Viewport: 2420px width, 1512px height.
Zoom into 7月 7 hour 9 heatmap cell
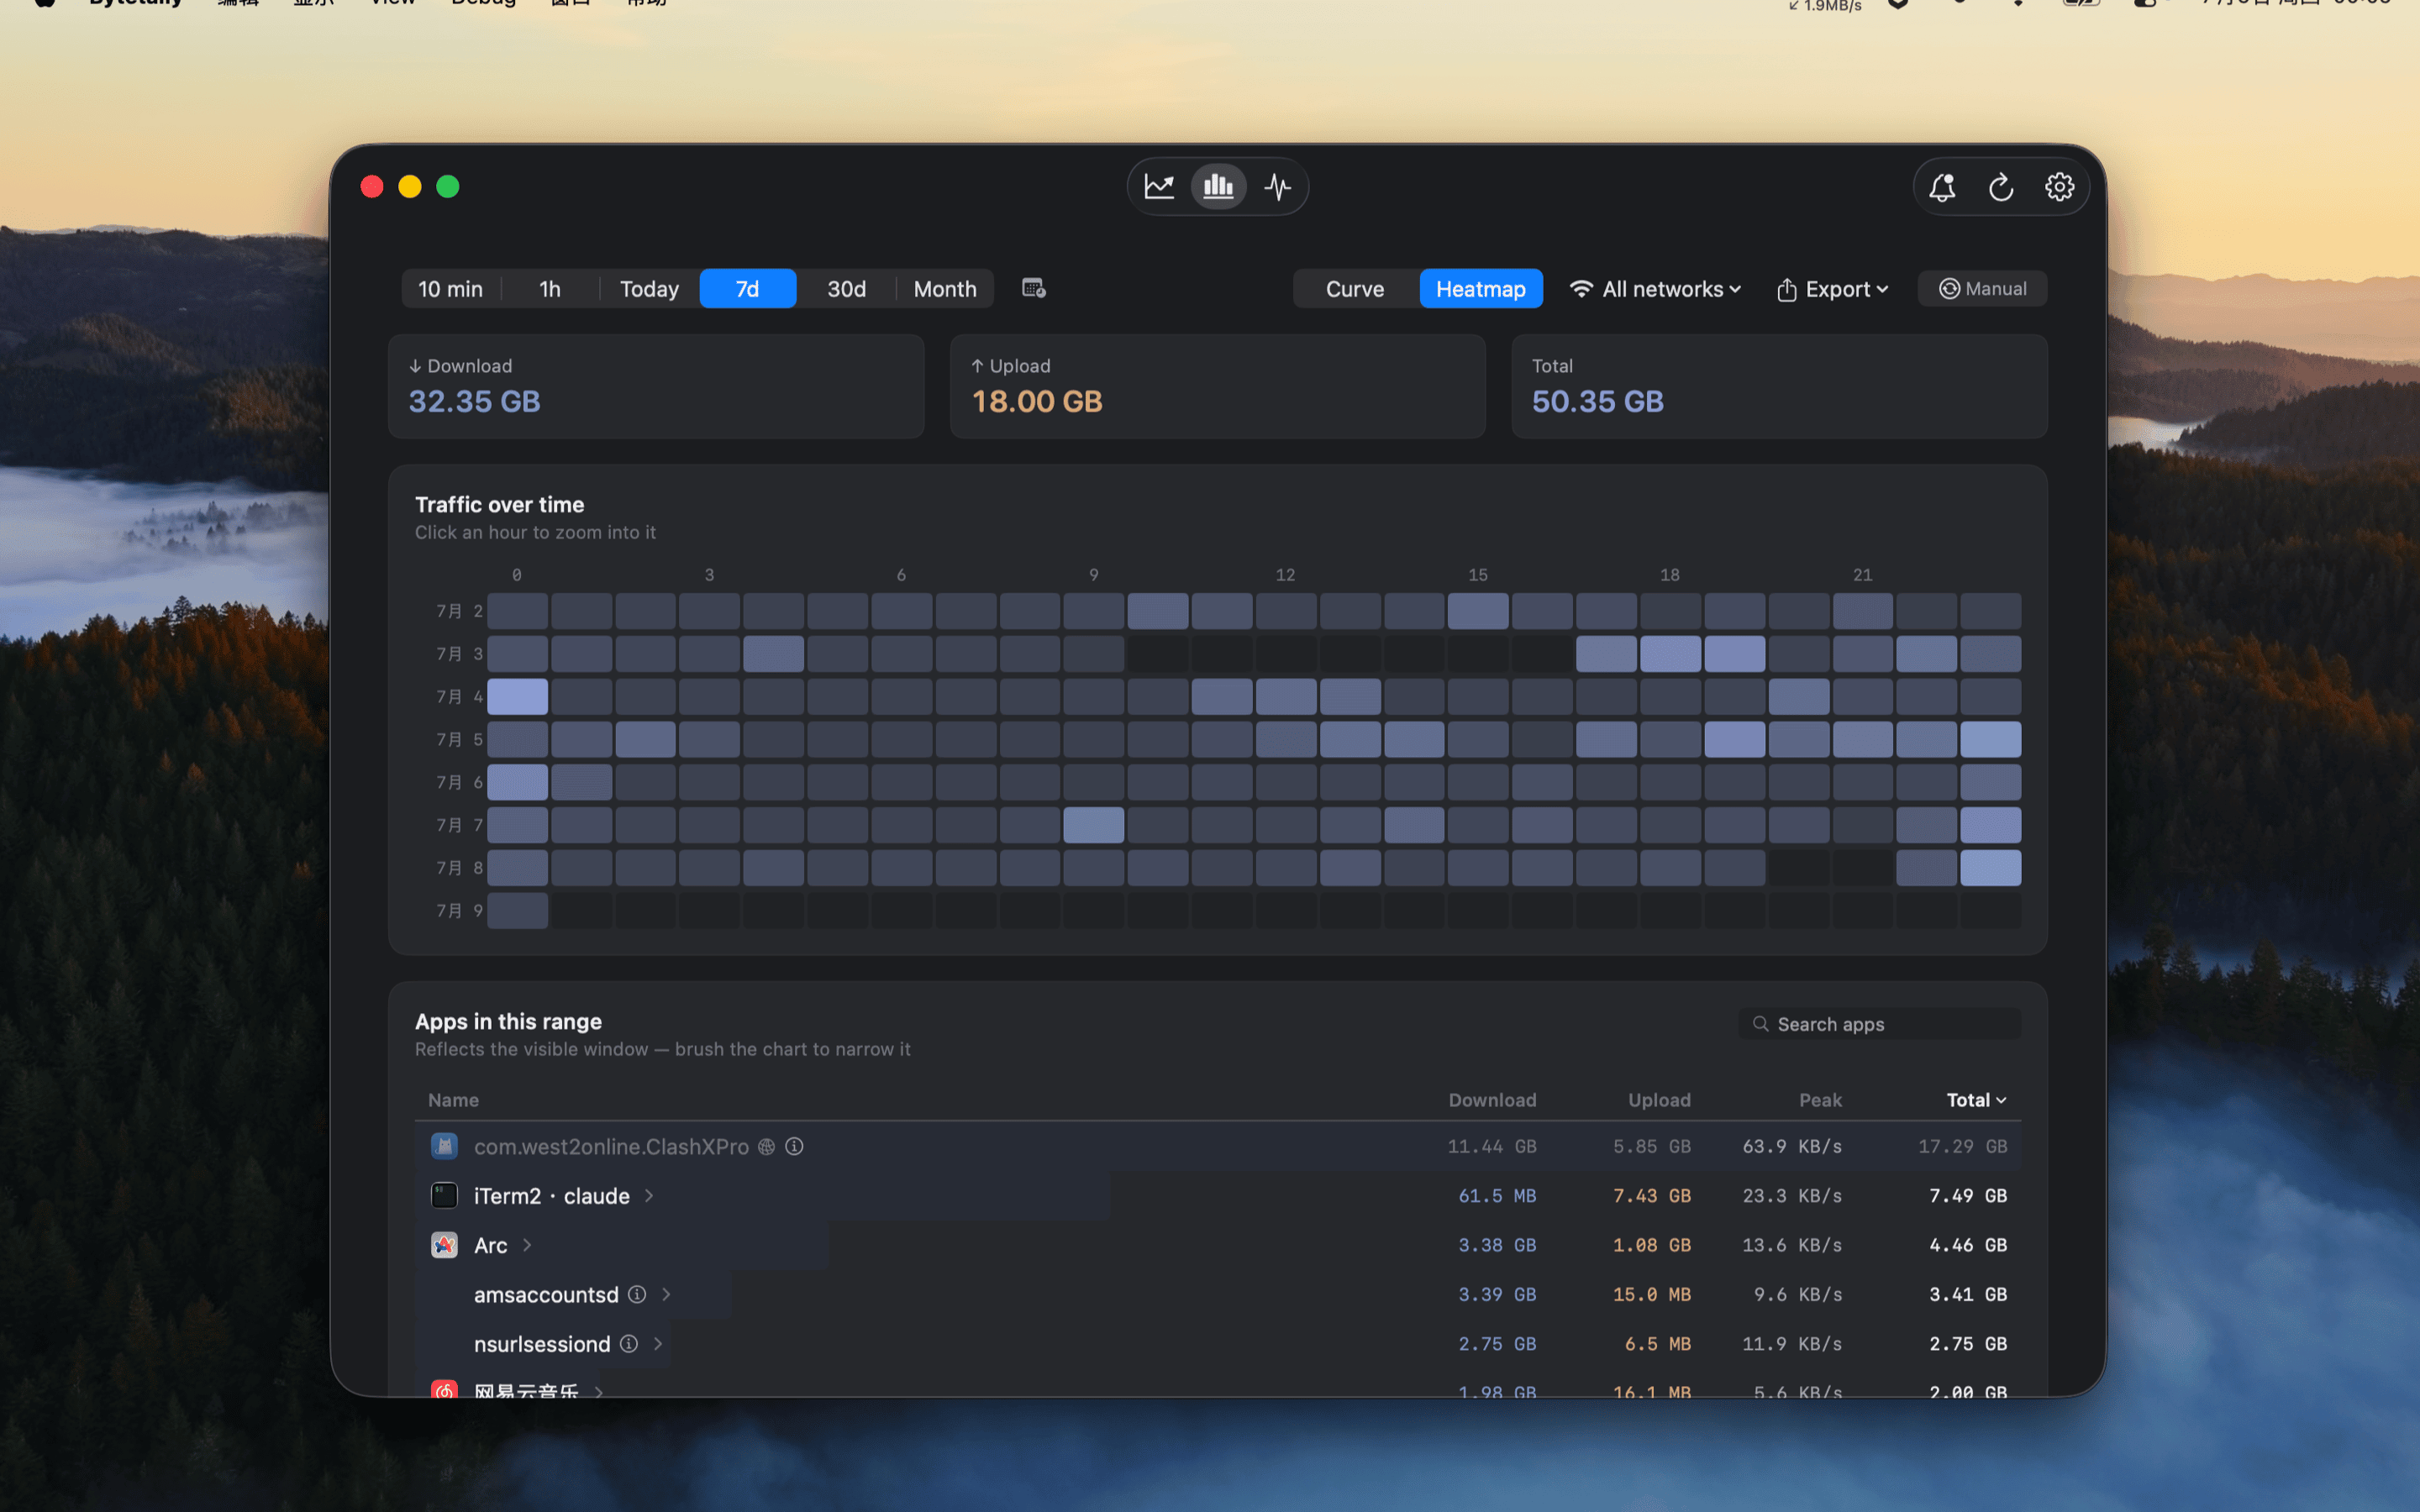pyautogui.click(x=1093, y=825)
